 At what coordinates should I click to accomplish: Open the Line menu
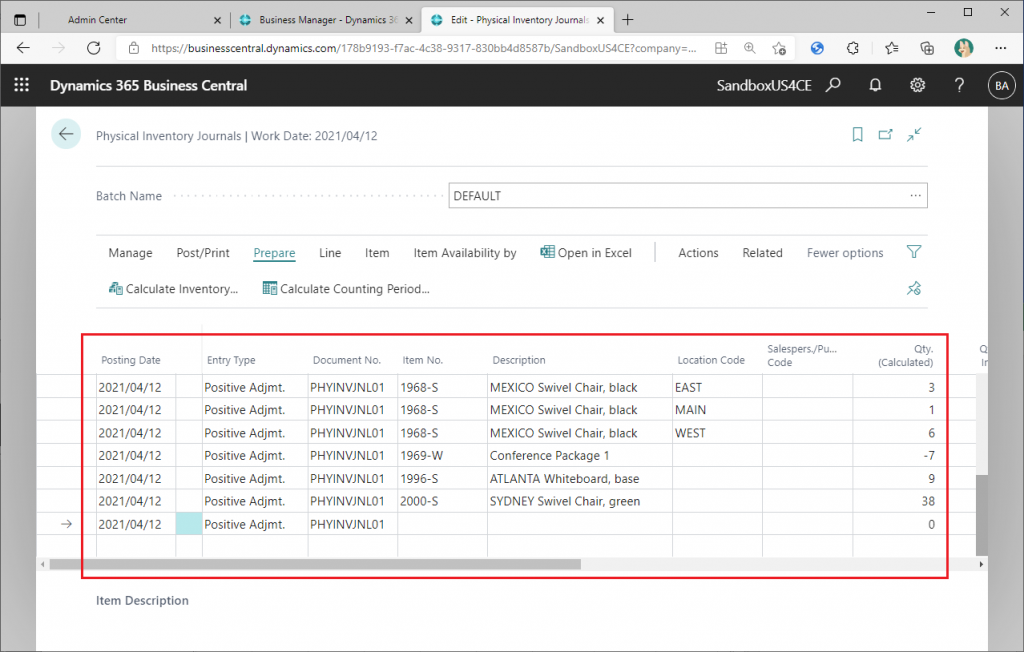click(330, 253)
